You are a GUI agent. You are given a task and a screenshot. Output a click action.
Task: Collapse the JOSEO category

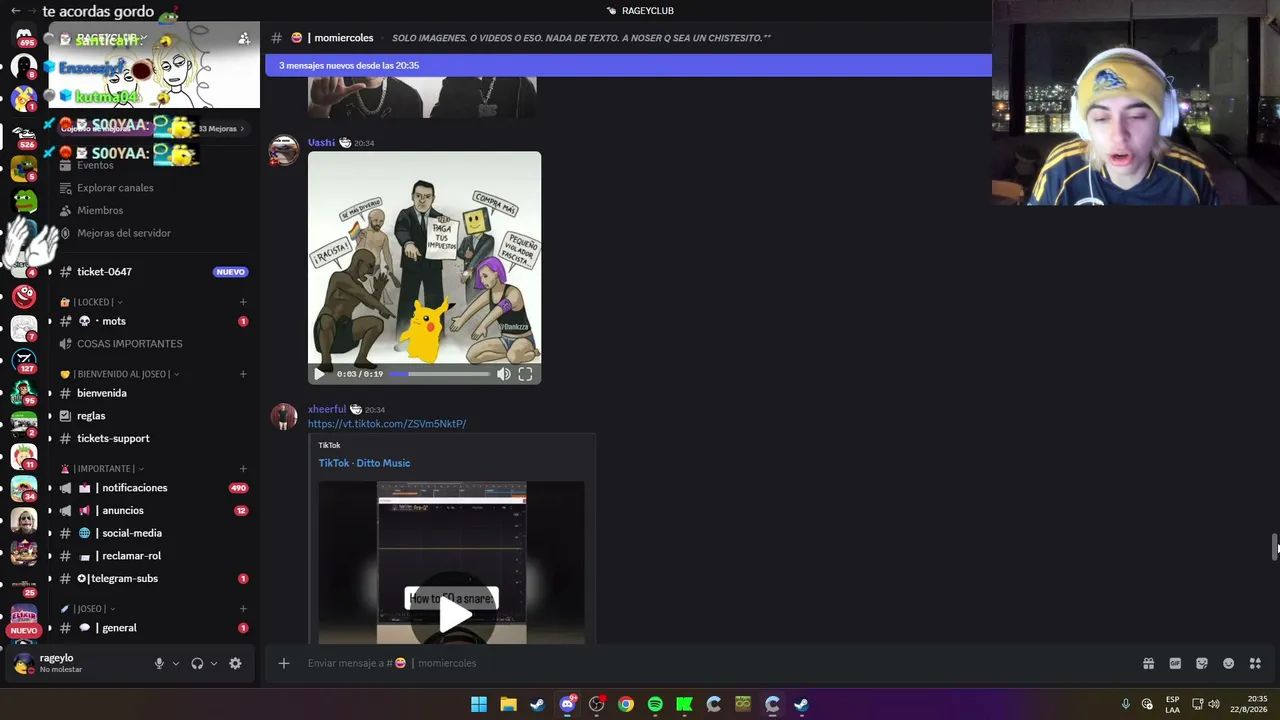tap(88, 609)
